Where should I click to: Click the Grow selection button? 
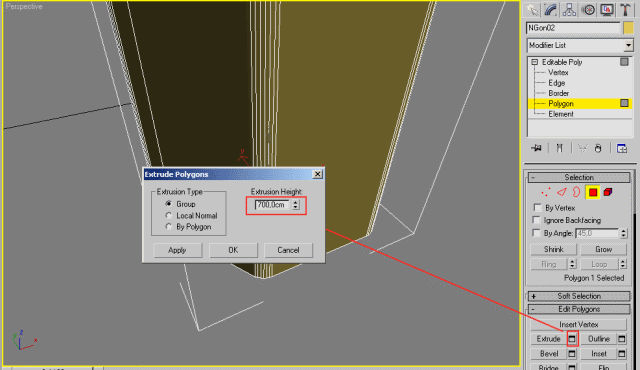(603, 249)
